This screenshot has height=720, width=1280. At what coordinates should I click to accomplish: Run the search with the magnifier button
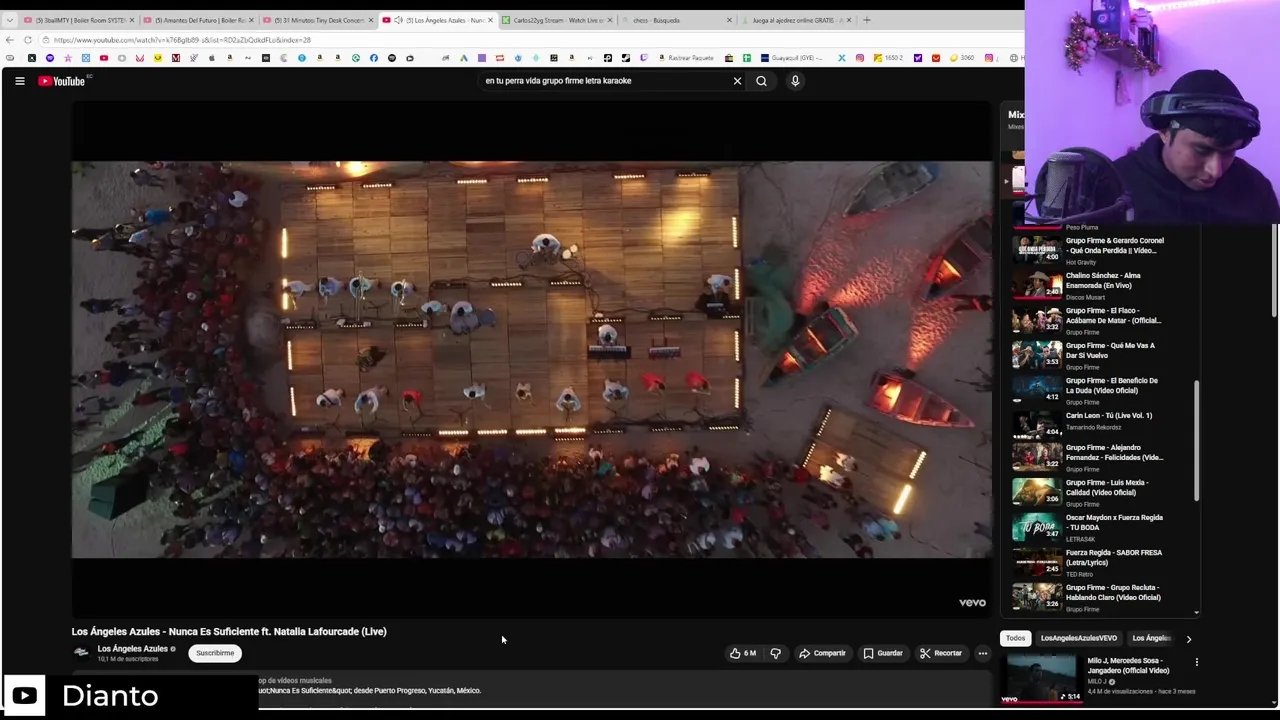761,81
